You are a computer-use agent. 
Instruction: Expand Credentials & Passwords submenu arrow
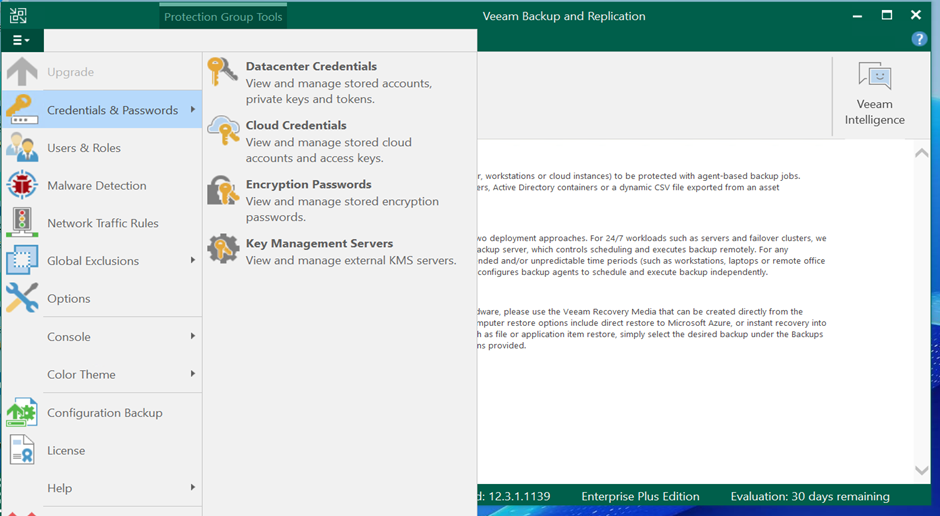[x=192, y=109]
